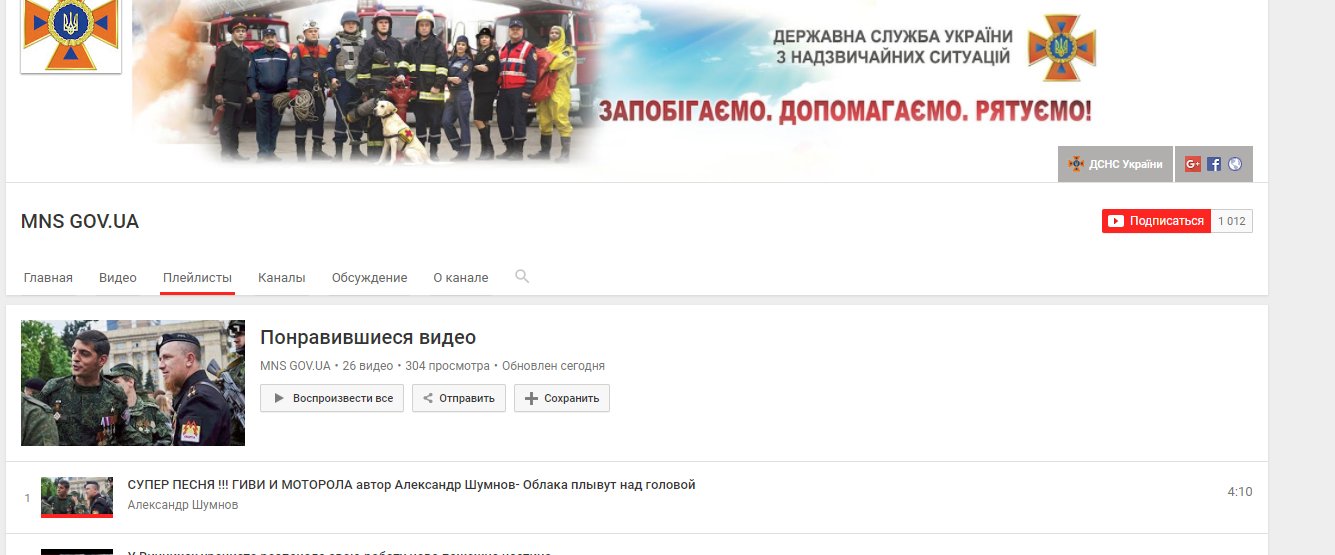Save the playlist with Сохранить
The image size is (1335, 555).
562,398
